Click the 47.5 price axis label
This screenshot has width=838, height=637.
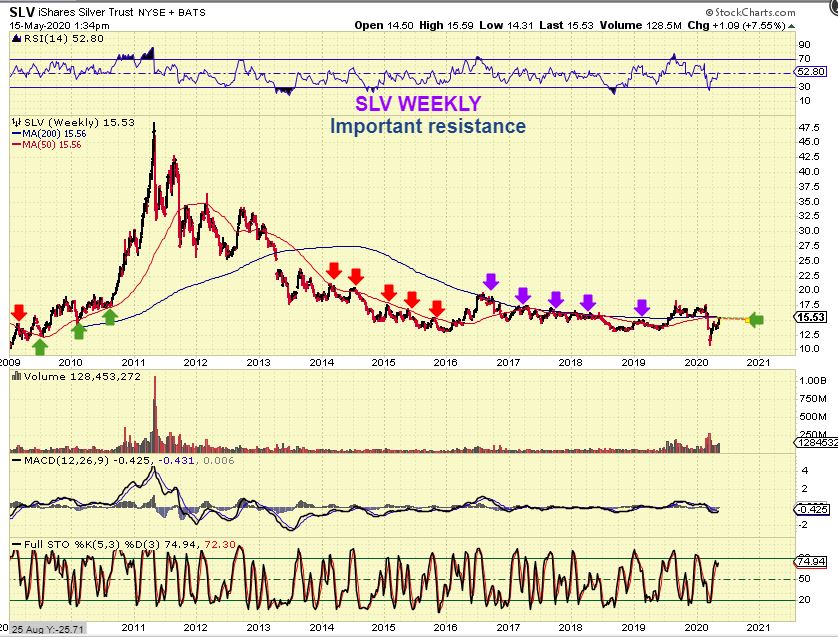coord(809,128)
